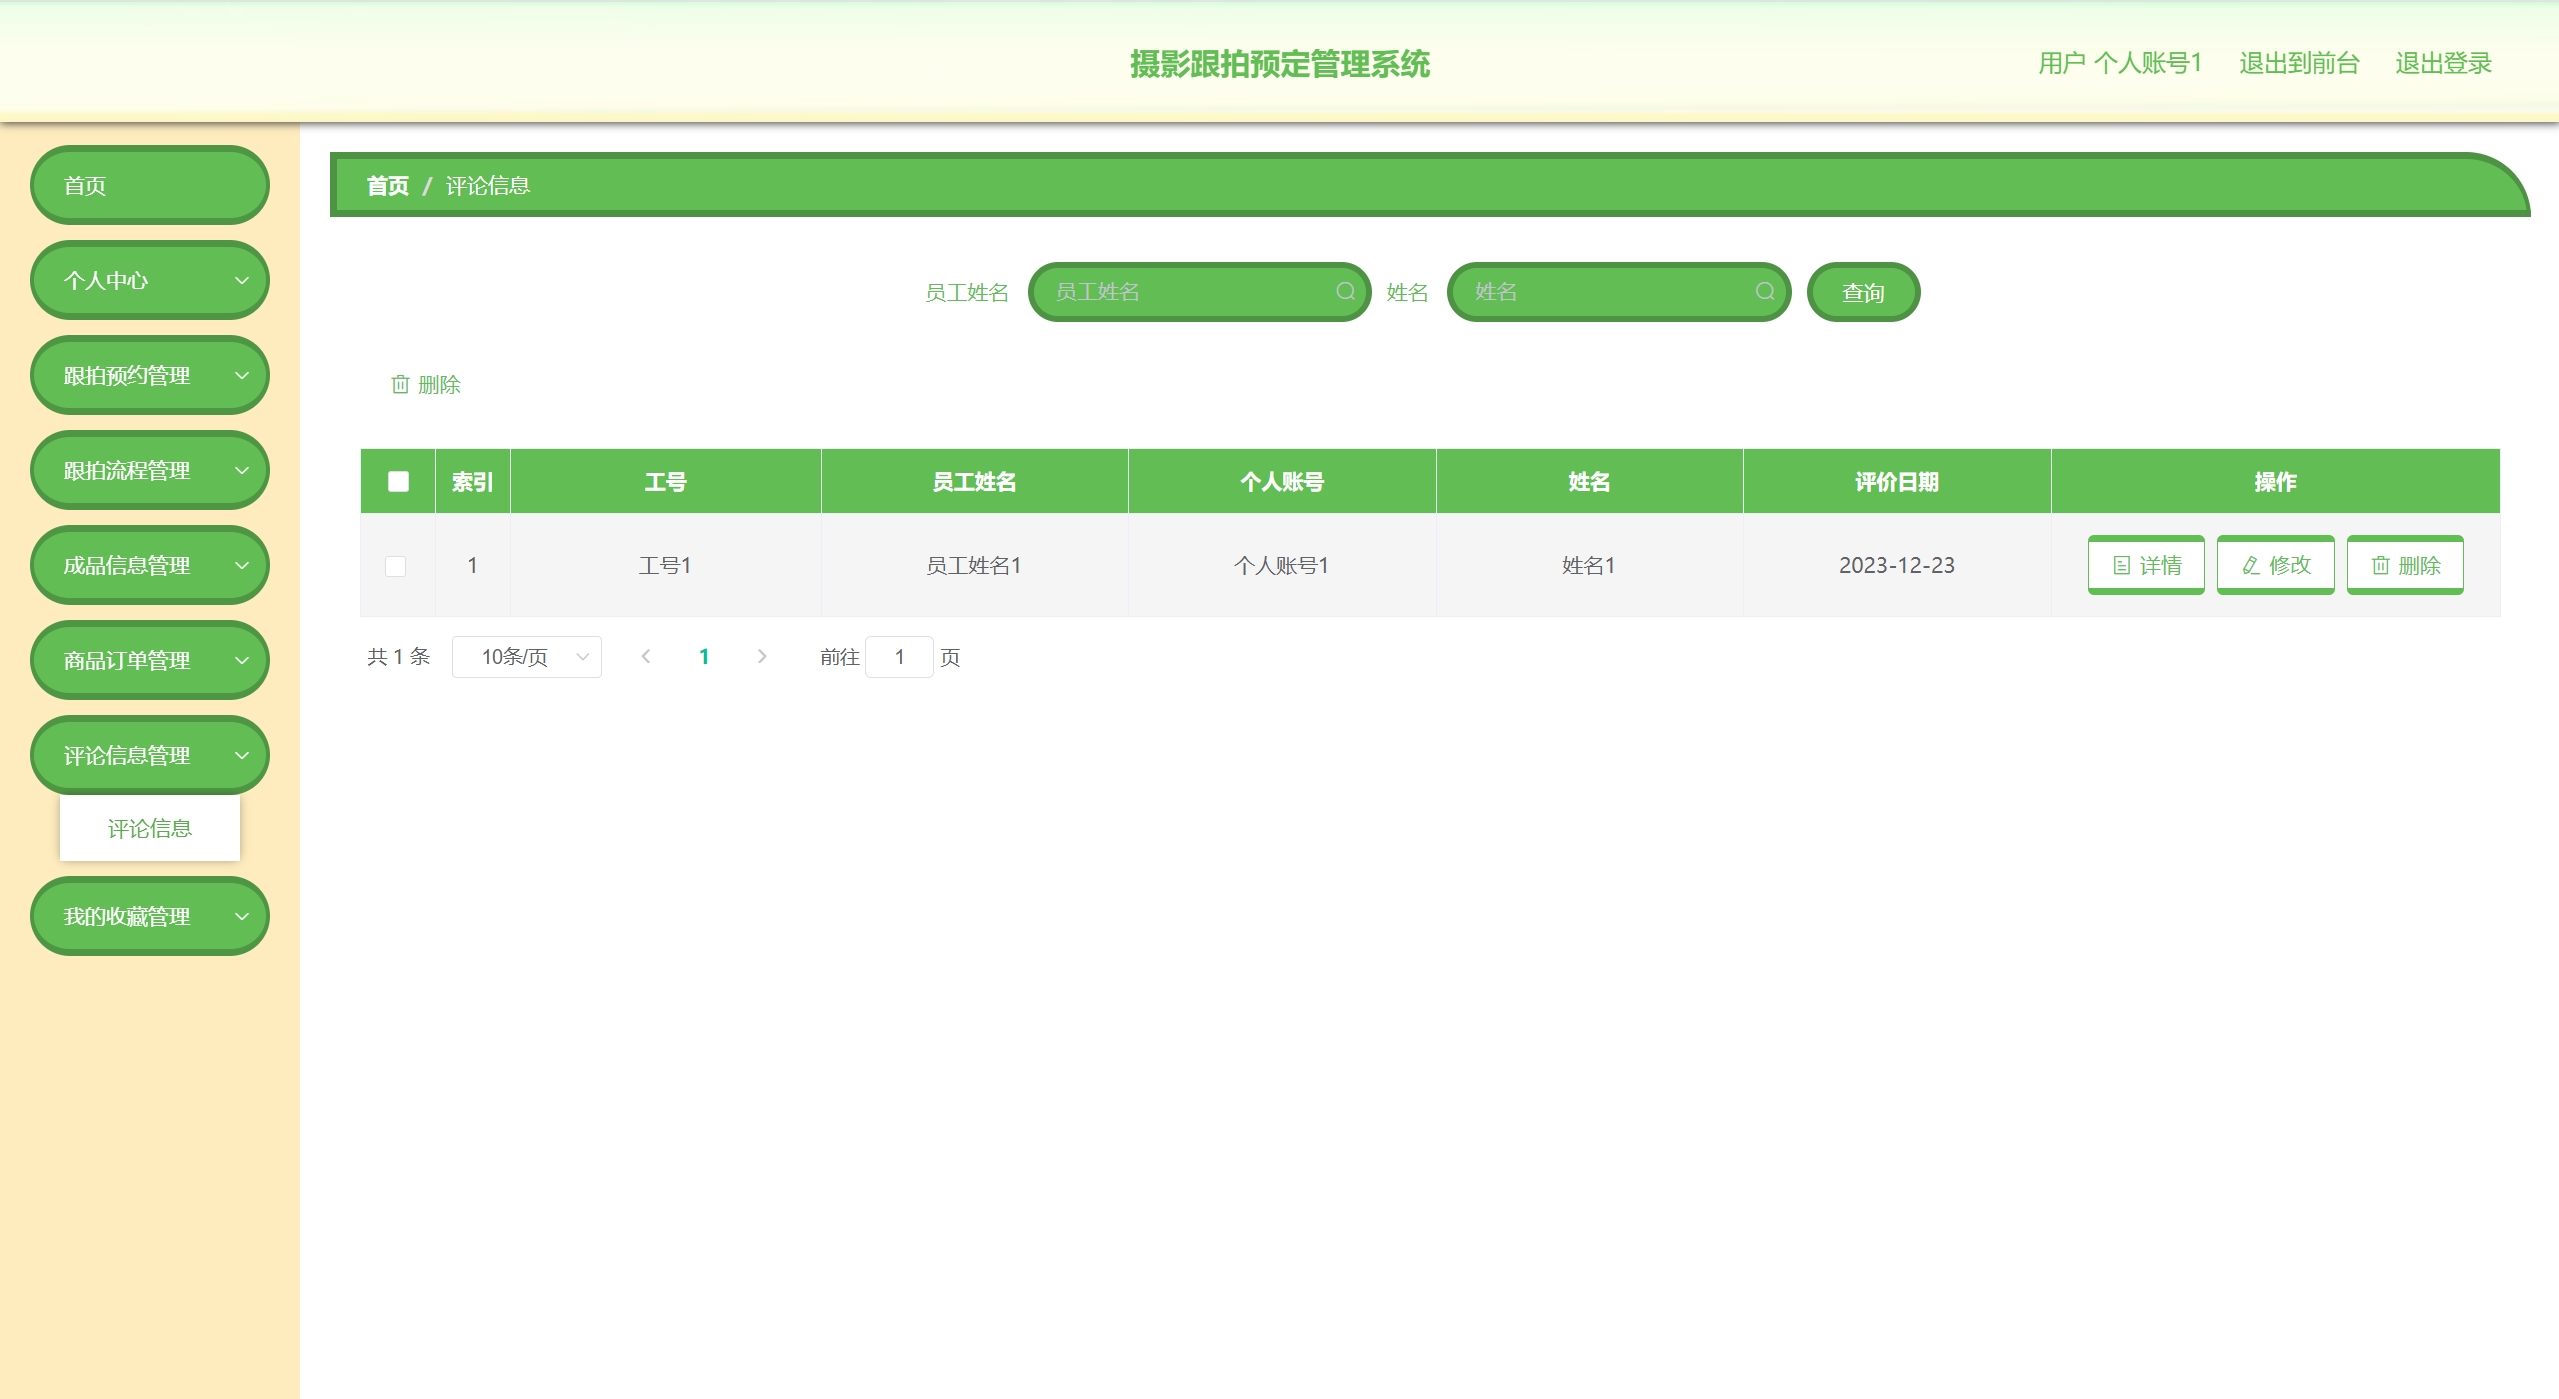The width and height of the screenshot is (2559, 1399).
Task: Click the 查询 search button
Action: [x=1862, y=292]
